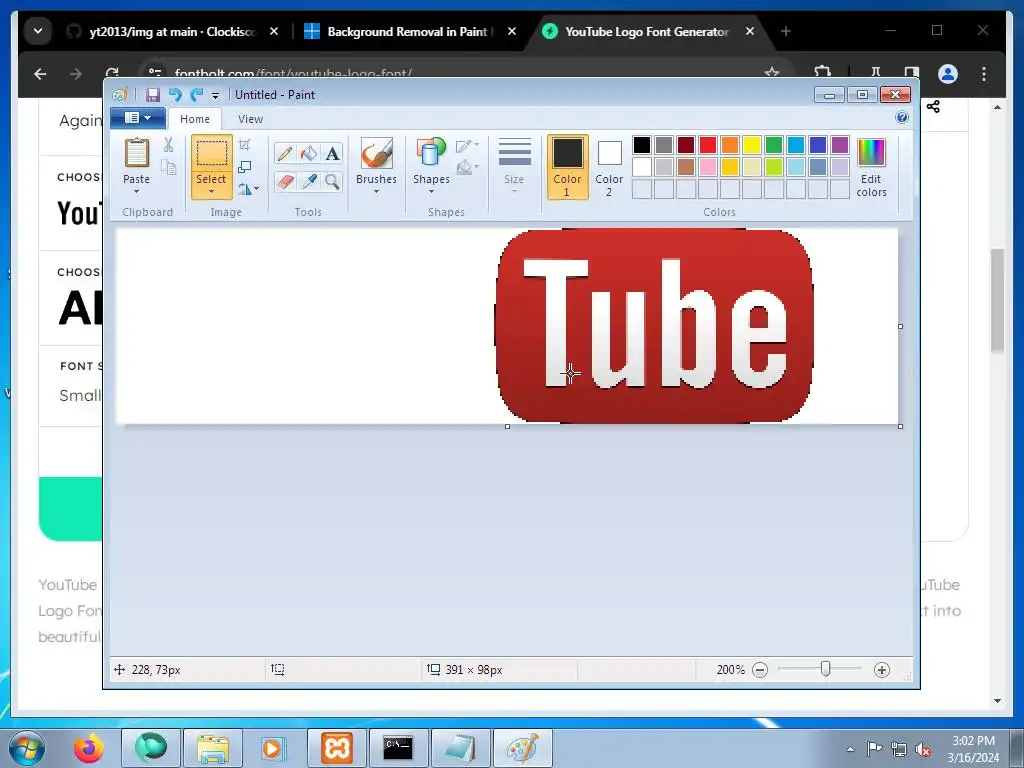Screen dimensions: 1024x768
Task: Open Firefox from the taskbar
Action: click(x=89, y=748)
